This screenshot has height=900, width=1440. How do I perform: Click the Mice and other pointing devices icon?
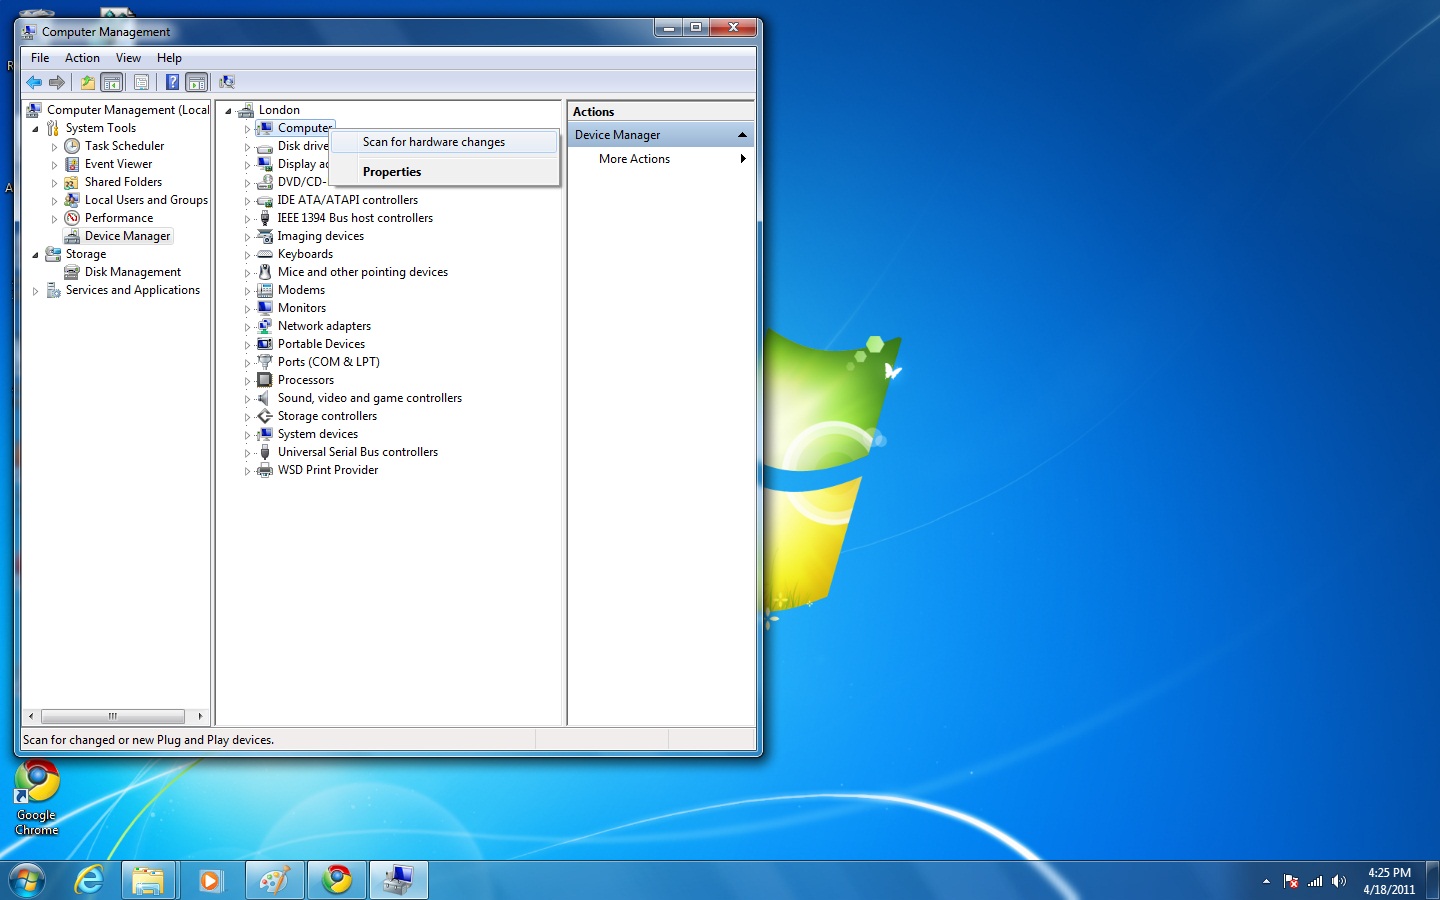(265, 272)
